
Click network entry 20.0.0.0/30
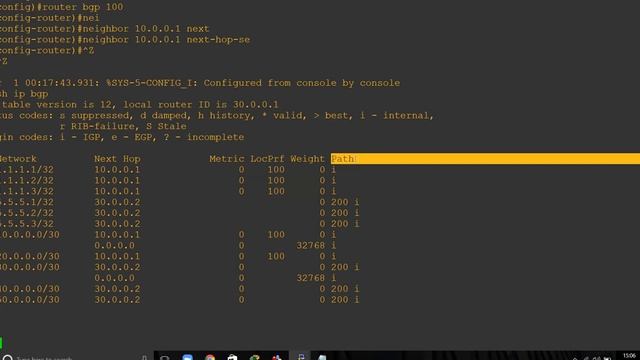point(30,256)
